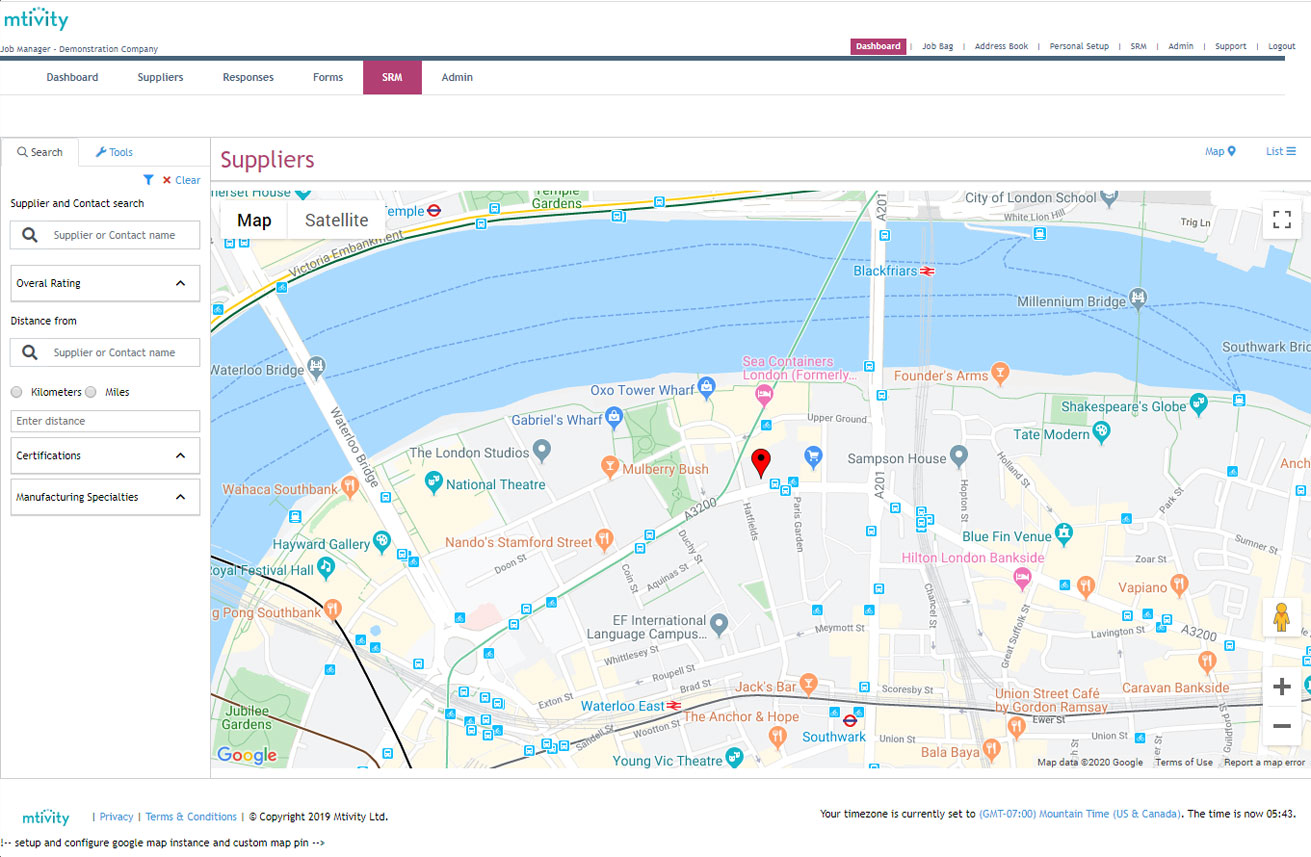This screenshot has height=857, width=1311.
Task: Click the Shakespeare's Globe marker icon
Action: pyautogui.click(x=1199, y=404)
